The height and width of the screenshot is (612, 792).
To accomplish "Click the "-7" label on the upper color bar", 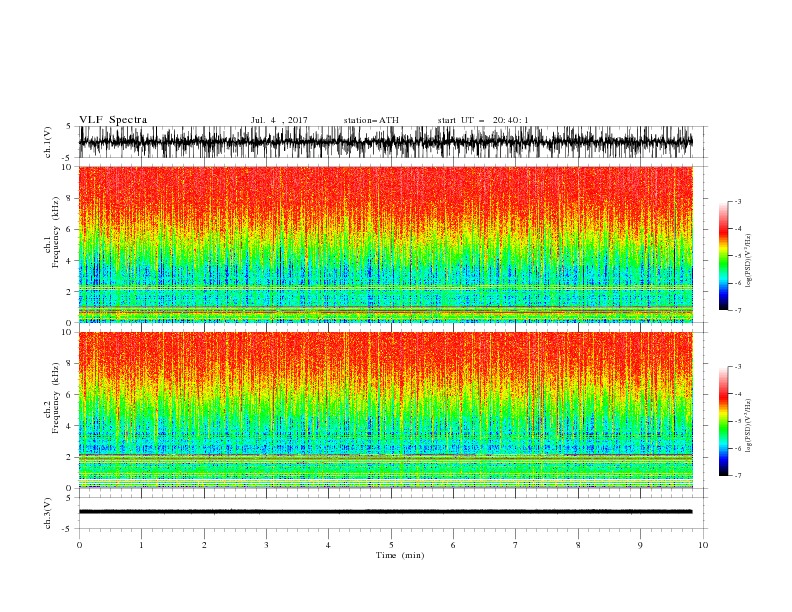I will 738,310.
